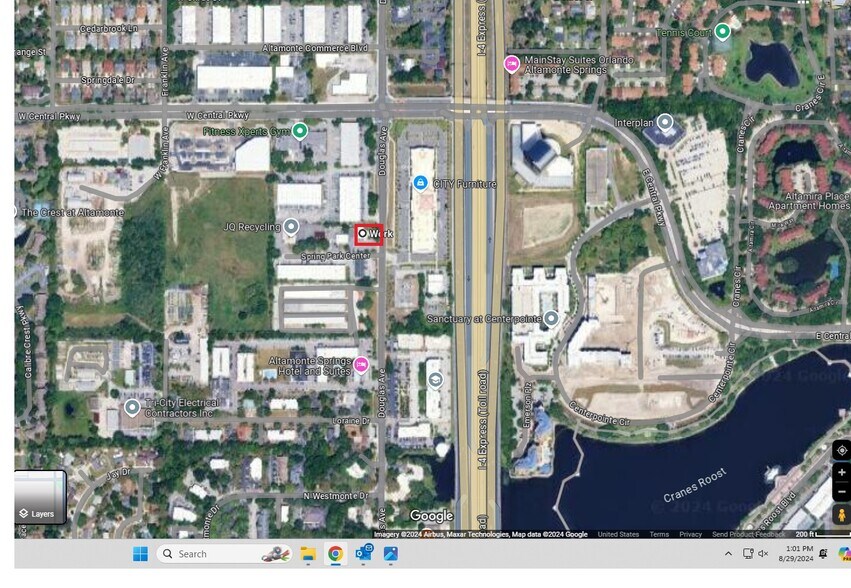Click the Springdale Dr street label

(x=107, y=80)
